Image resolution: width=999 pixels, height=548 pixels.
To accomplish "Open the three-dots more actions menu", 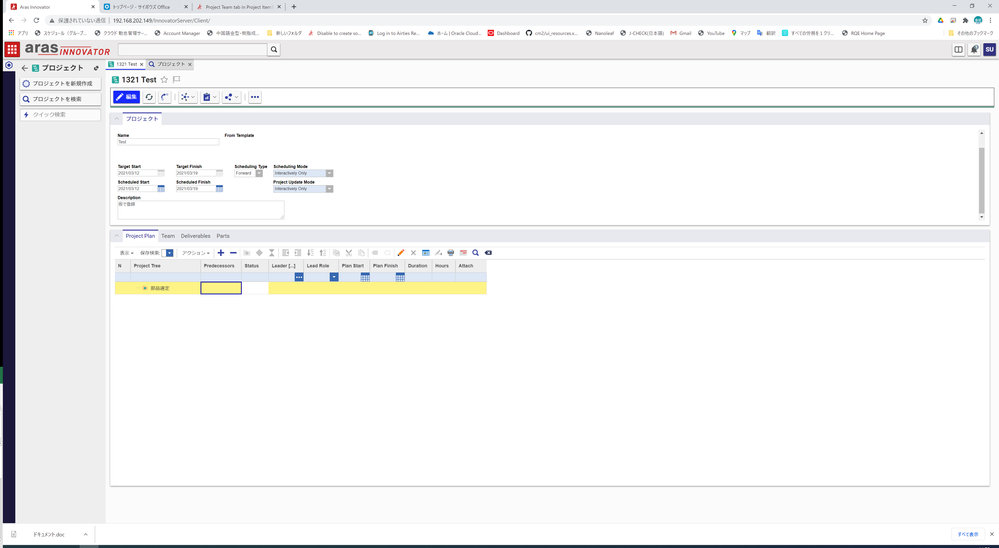I will (255, 97).
